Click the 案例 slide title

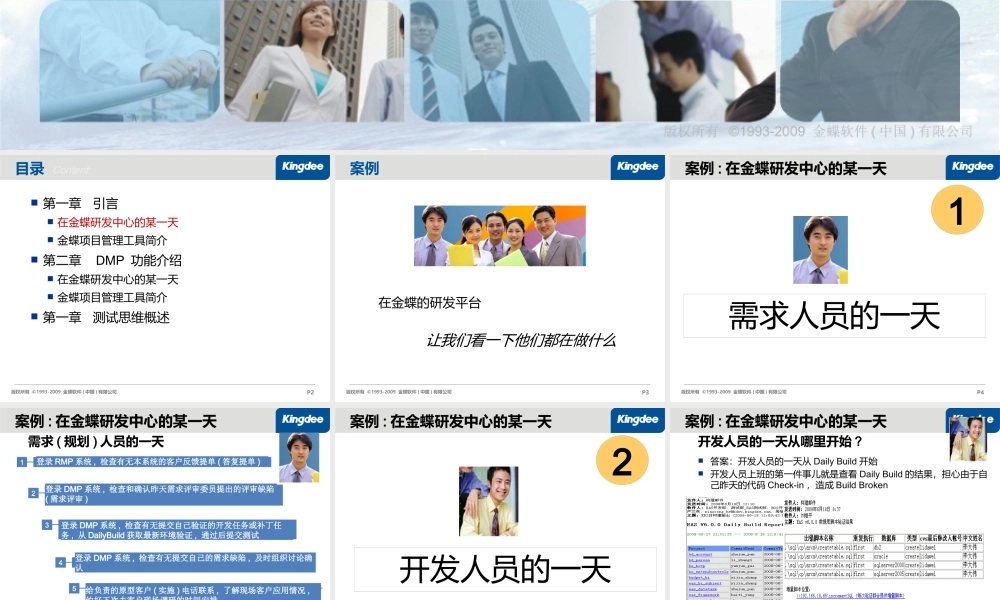pyautogui.click(x=364, y=169)
